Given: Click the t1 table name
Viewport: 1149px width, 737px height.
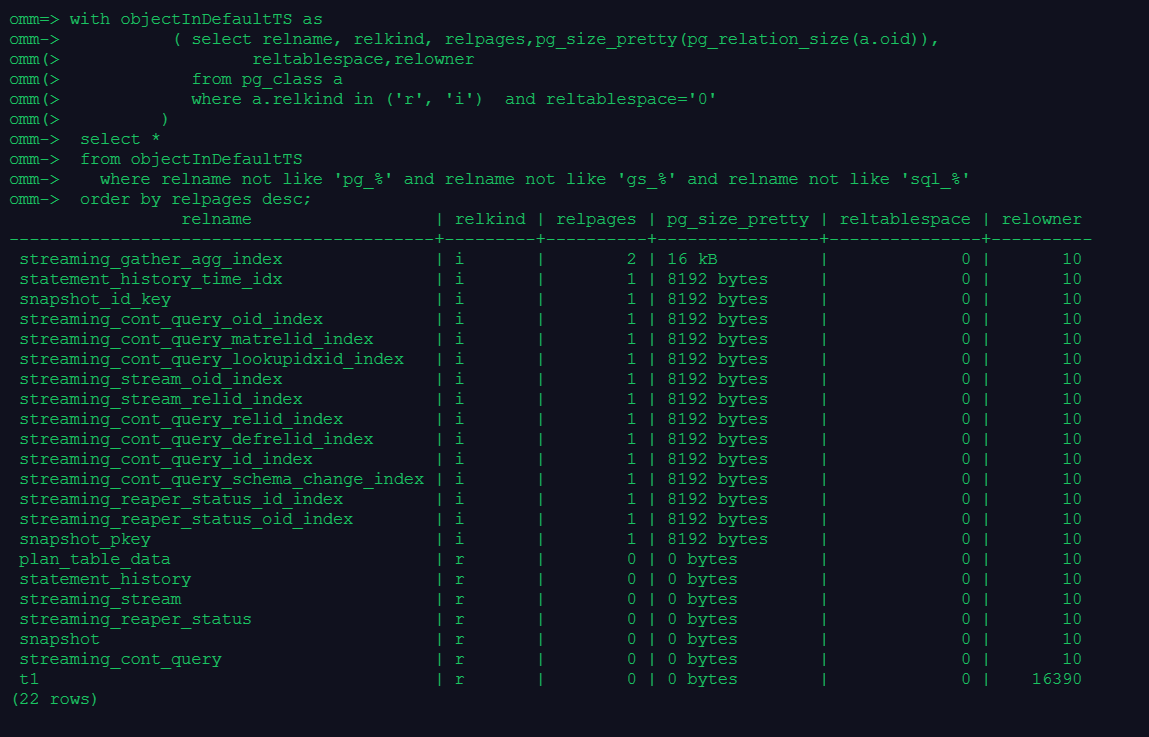Looking at the screenshot, I should (x=29, y=679).
